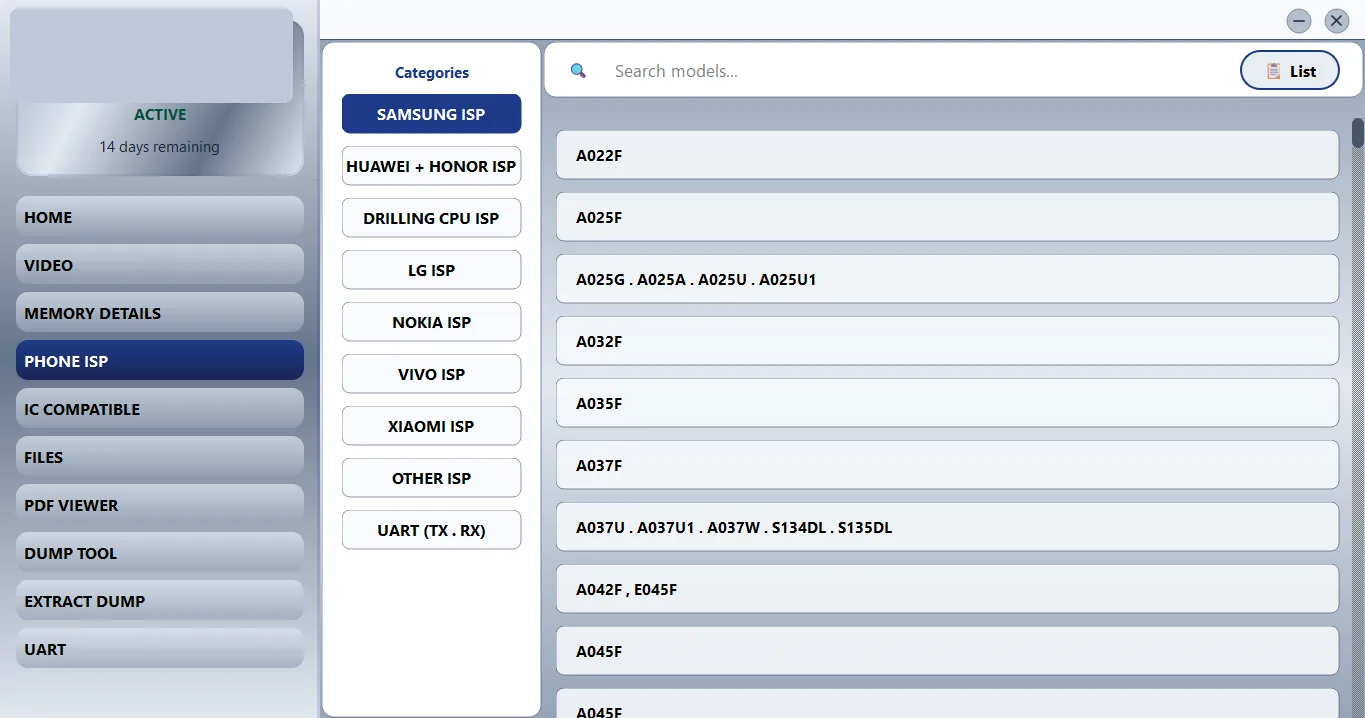Click the search magnifier icon
This screenshot has width=1365, height=718.
click(578, 71)
